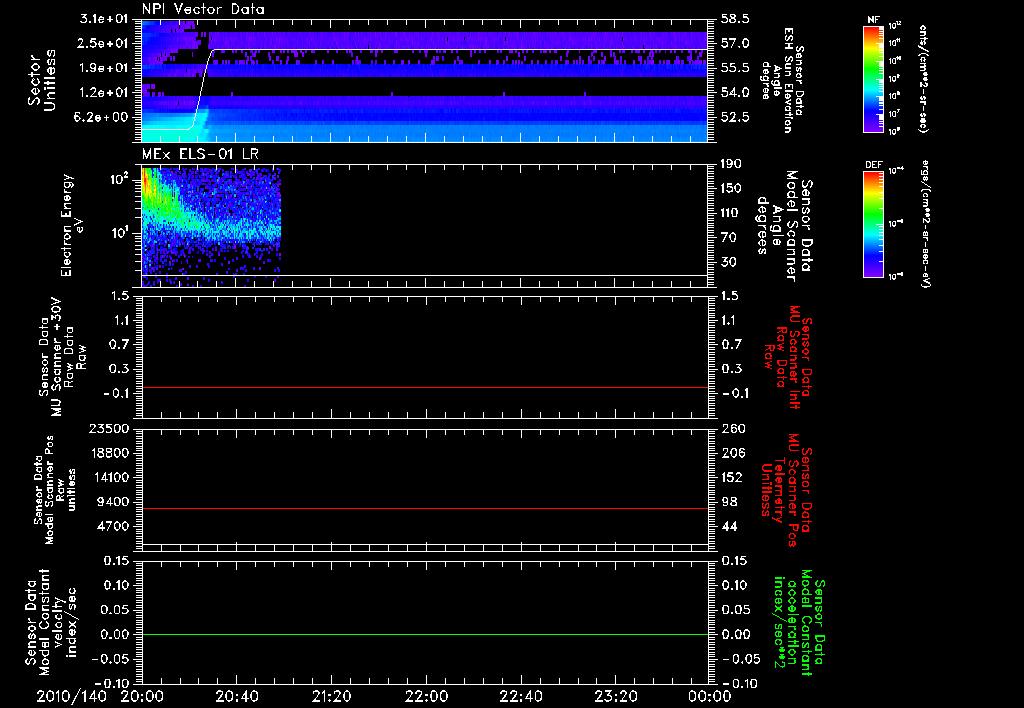1024x708 pixels.
Task: Click 'ESH Sun Elevation Angle degree' axis label
Action: tap(784, 79)
